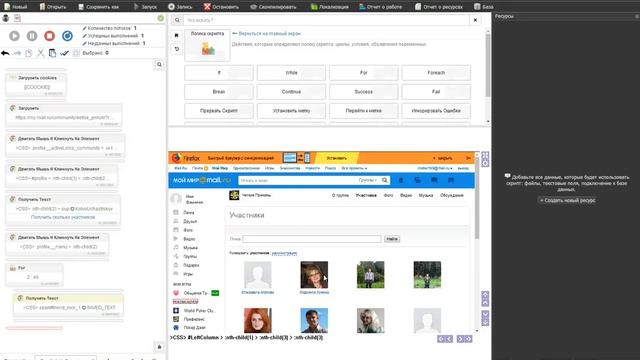The height and width of the screenshot is (360, 640).
Task: Click the Новый toolbar button
Action: tap(16, 7)
